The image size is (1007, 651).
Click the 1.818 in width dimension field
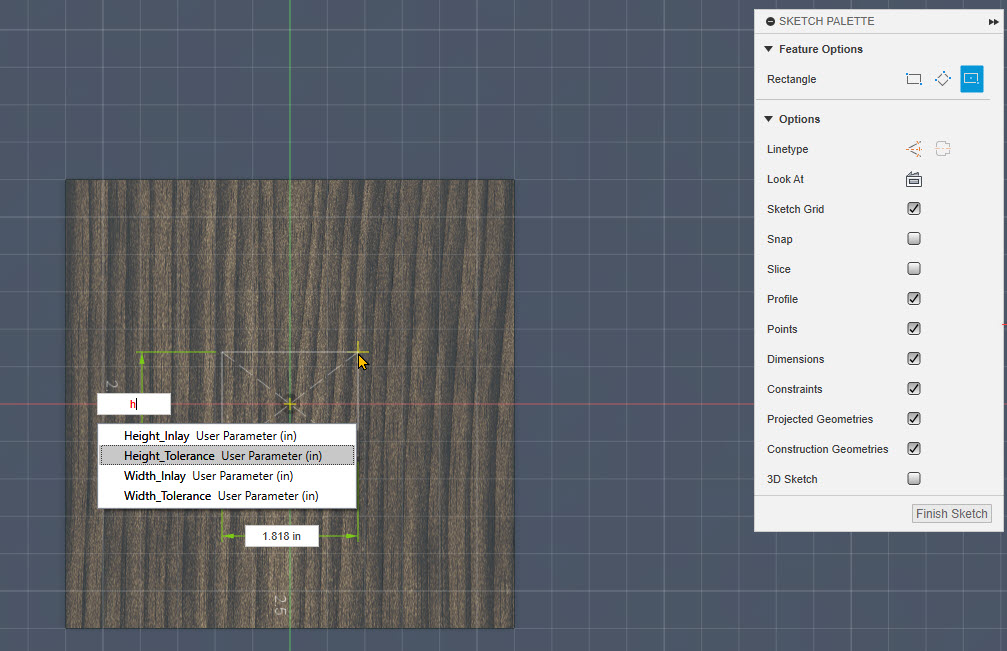click(281, 536)
